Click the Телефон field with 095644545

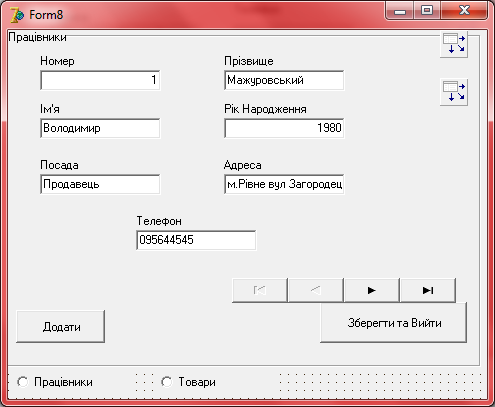coord(196,240)
